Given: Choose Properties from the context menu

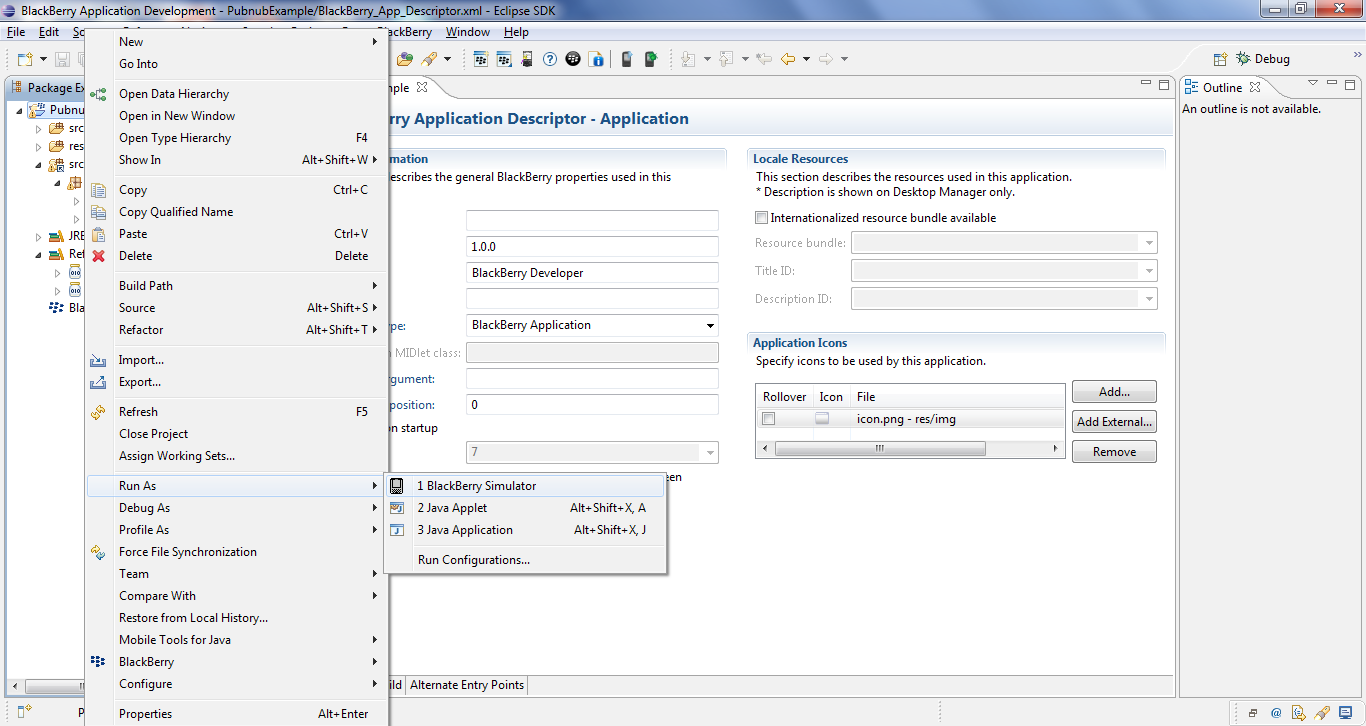Looking at the screenshot, I should tap(236, 714).
